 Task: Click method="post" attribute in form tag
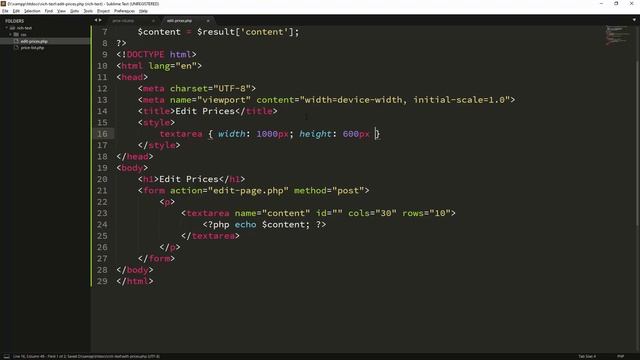329,191
